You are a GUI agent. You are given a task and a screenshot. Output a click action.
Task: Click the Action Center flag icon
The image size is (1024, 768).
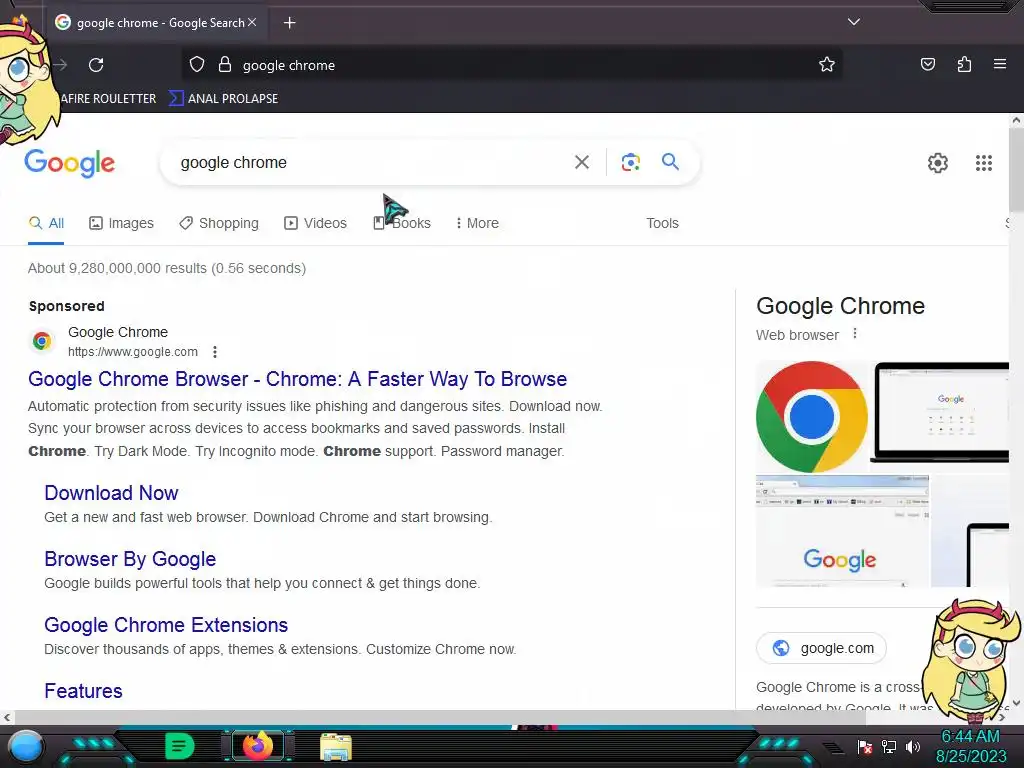(864, 746)
